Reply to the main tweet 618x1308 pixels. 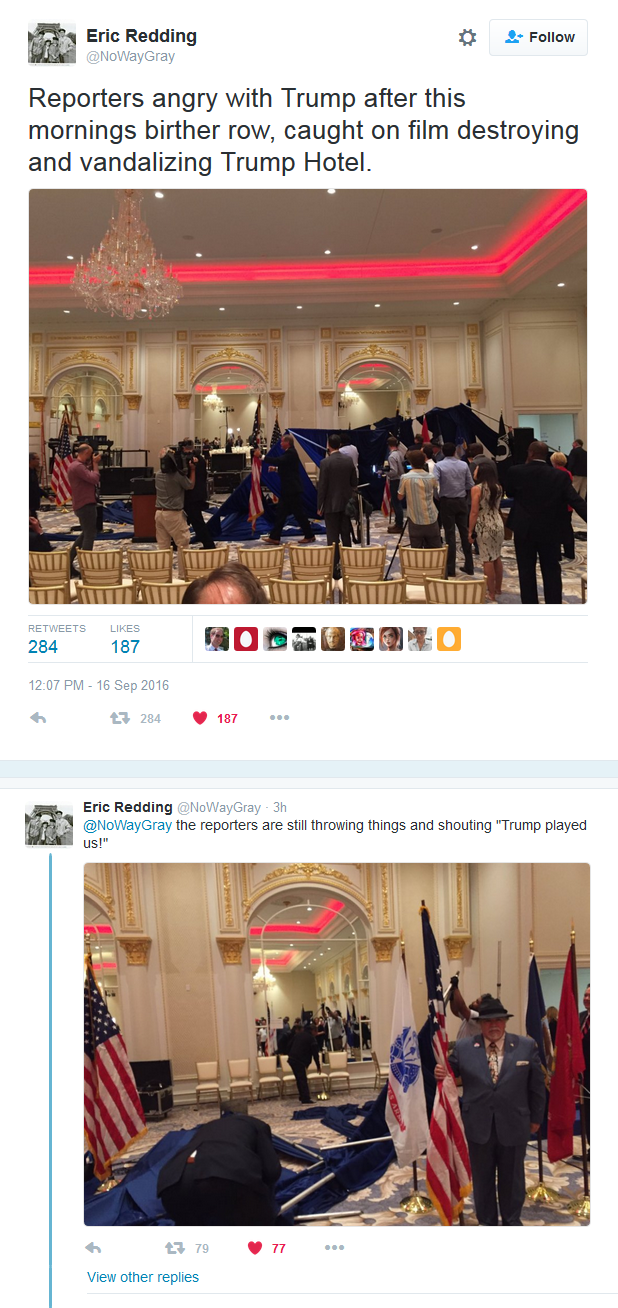click(39, 718)
